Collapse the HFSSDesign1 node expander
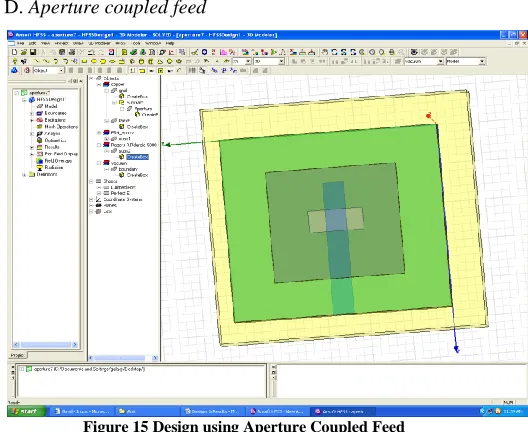The image size is (528, 432). pyautogui.click(x=24, y=100)
